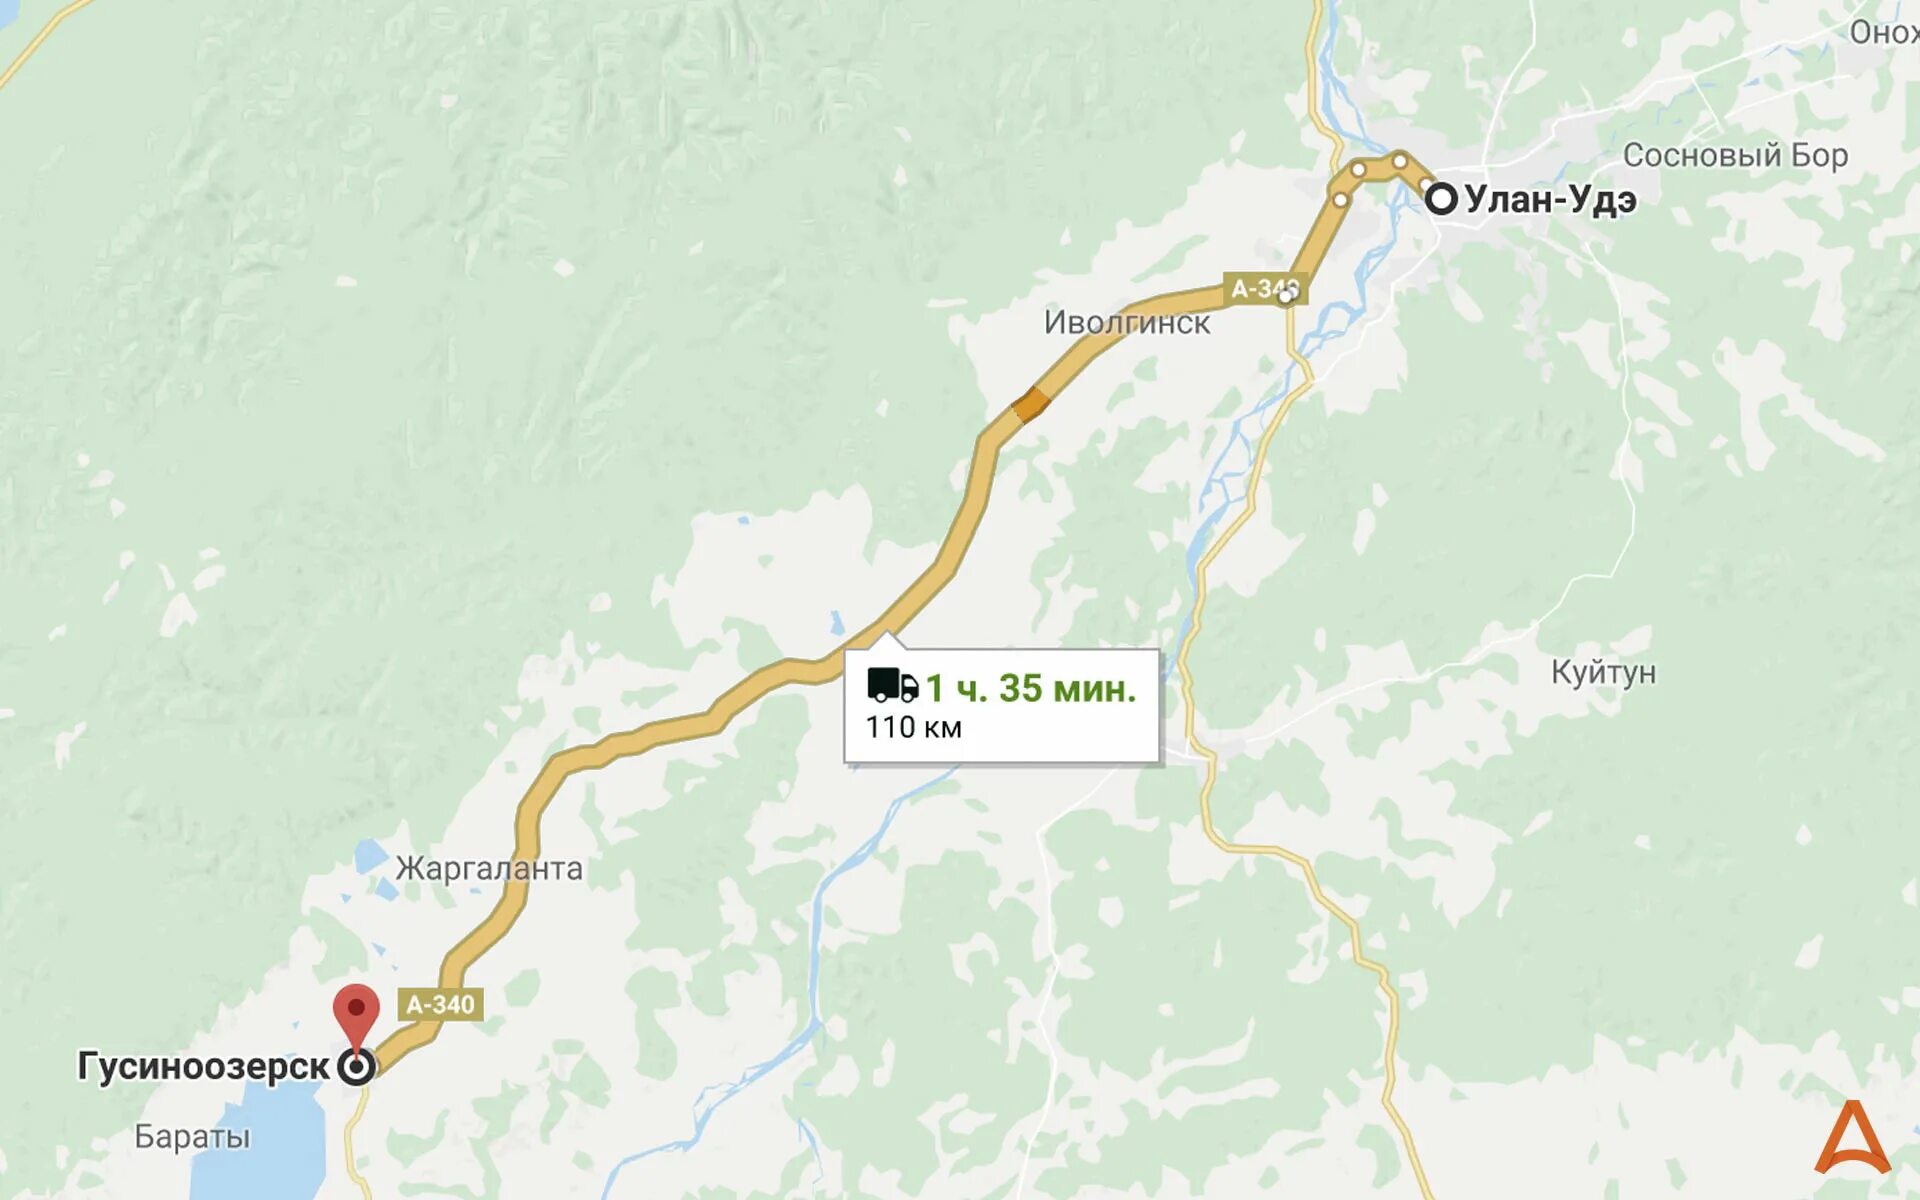Select the white waypoint dot beside A-340 badge near Иволгинск

[x=1286, y=295]
